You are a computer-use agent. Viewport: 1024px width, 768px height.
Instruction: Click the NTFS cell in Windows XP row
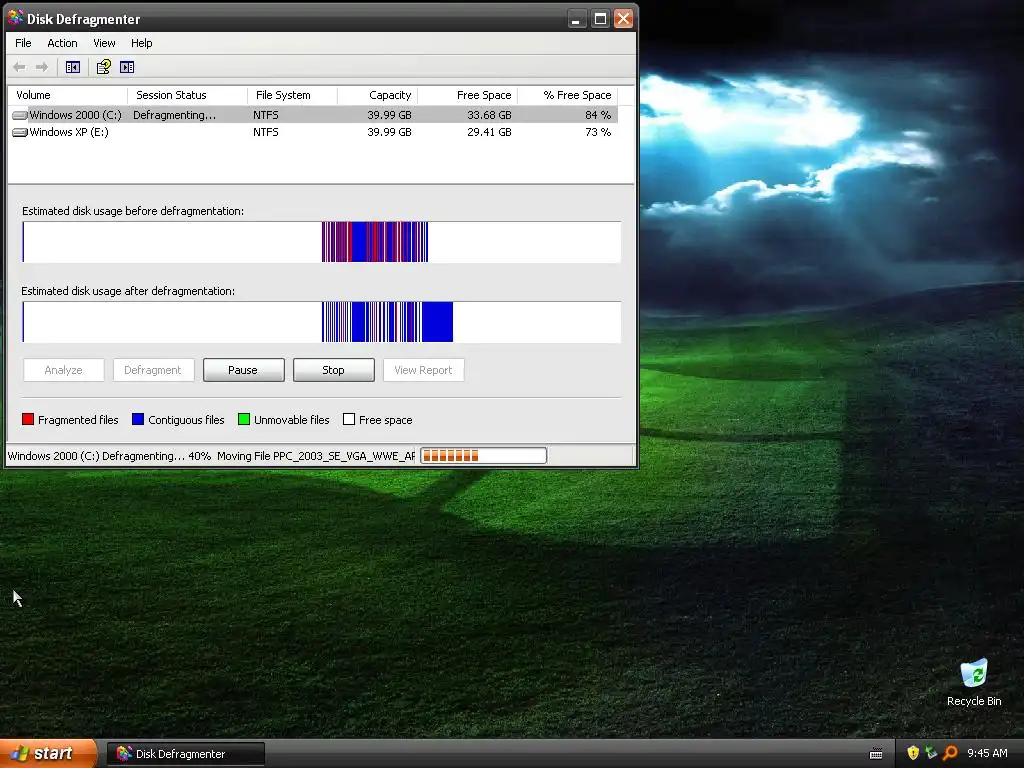266,132
